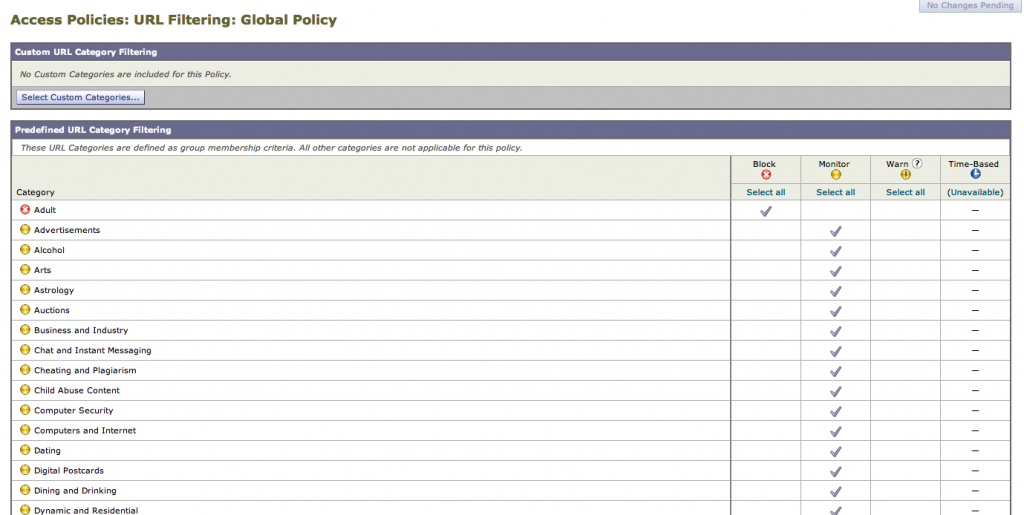Click the Block column header red icon

tap(766, 175)
